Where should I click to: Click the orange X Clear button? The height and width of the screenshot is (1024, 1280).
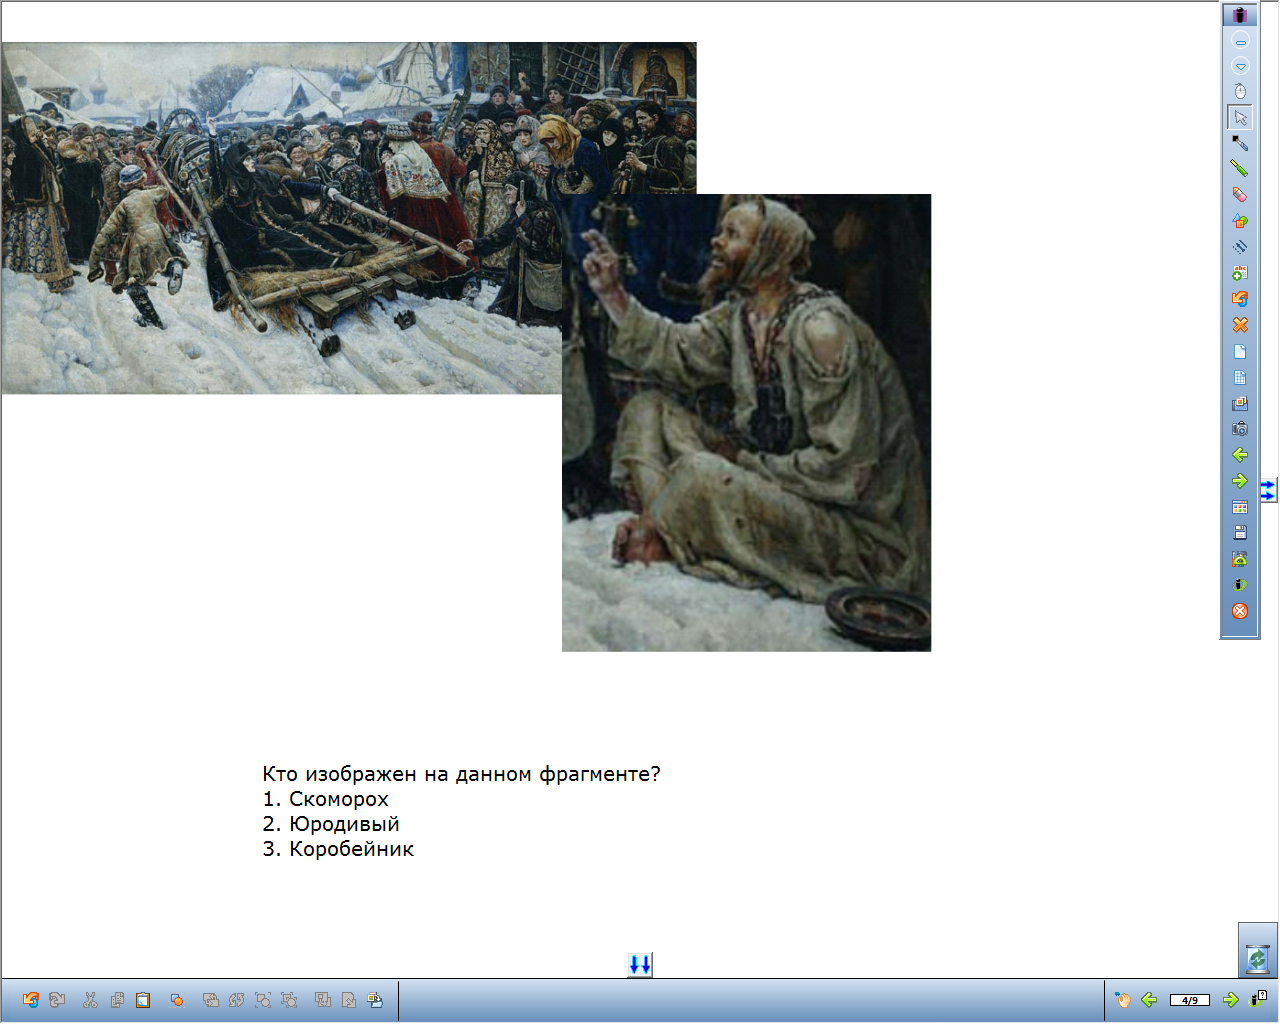pyautogui.click(x=1240, y=325)
